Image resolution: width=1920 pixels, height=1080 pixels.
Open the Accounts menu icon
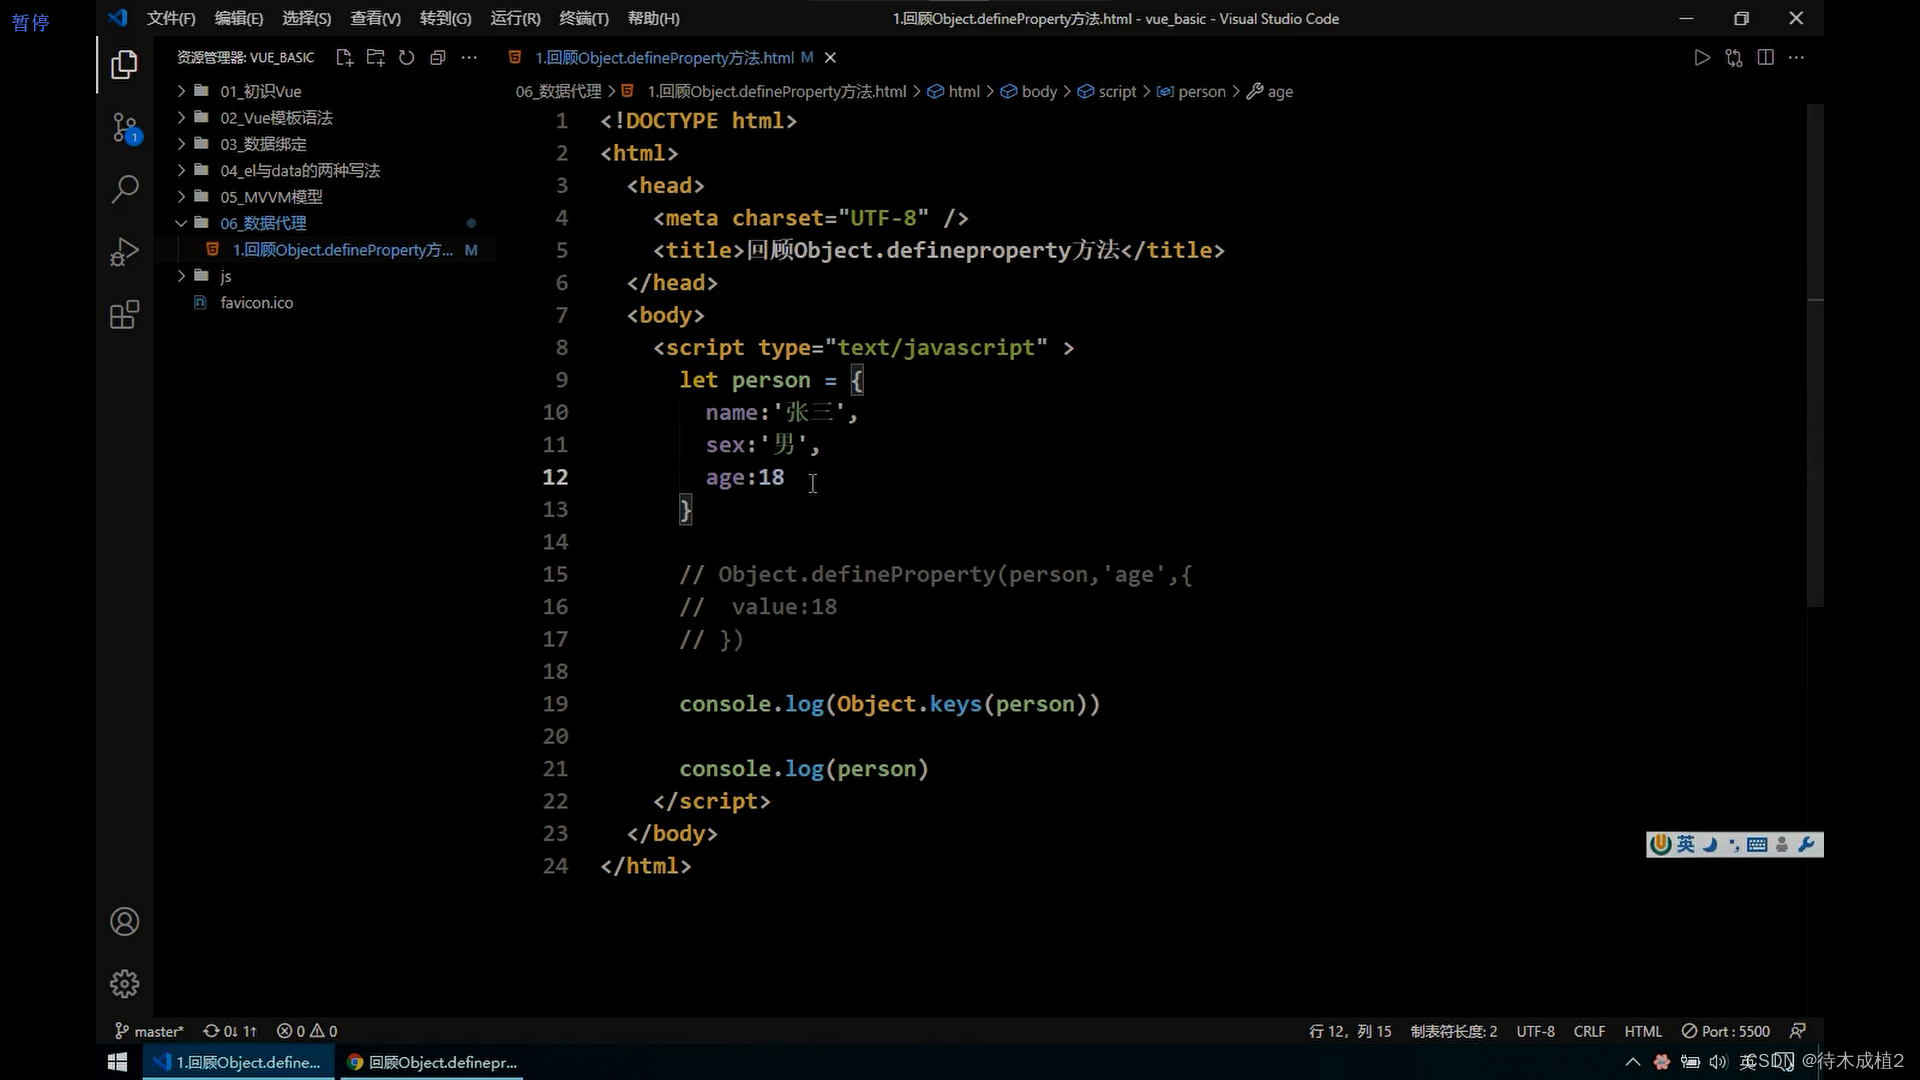click(124, 922)
